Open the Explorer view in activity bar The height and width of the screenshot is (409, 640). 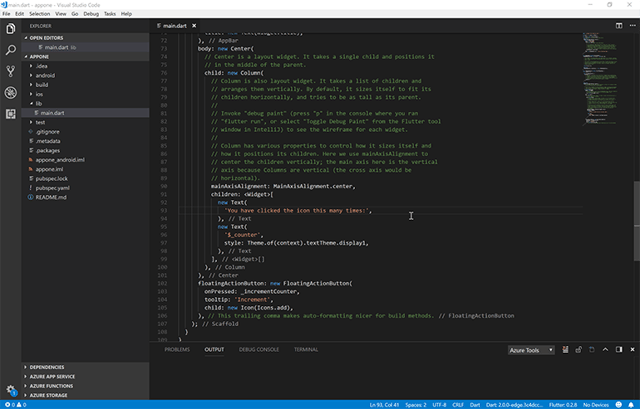click(11, 29)
